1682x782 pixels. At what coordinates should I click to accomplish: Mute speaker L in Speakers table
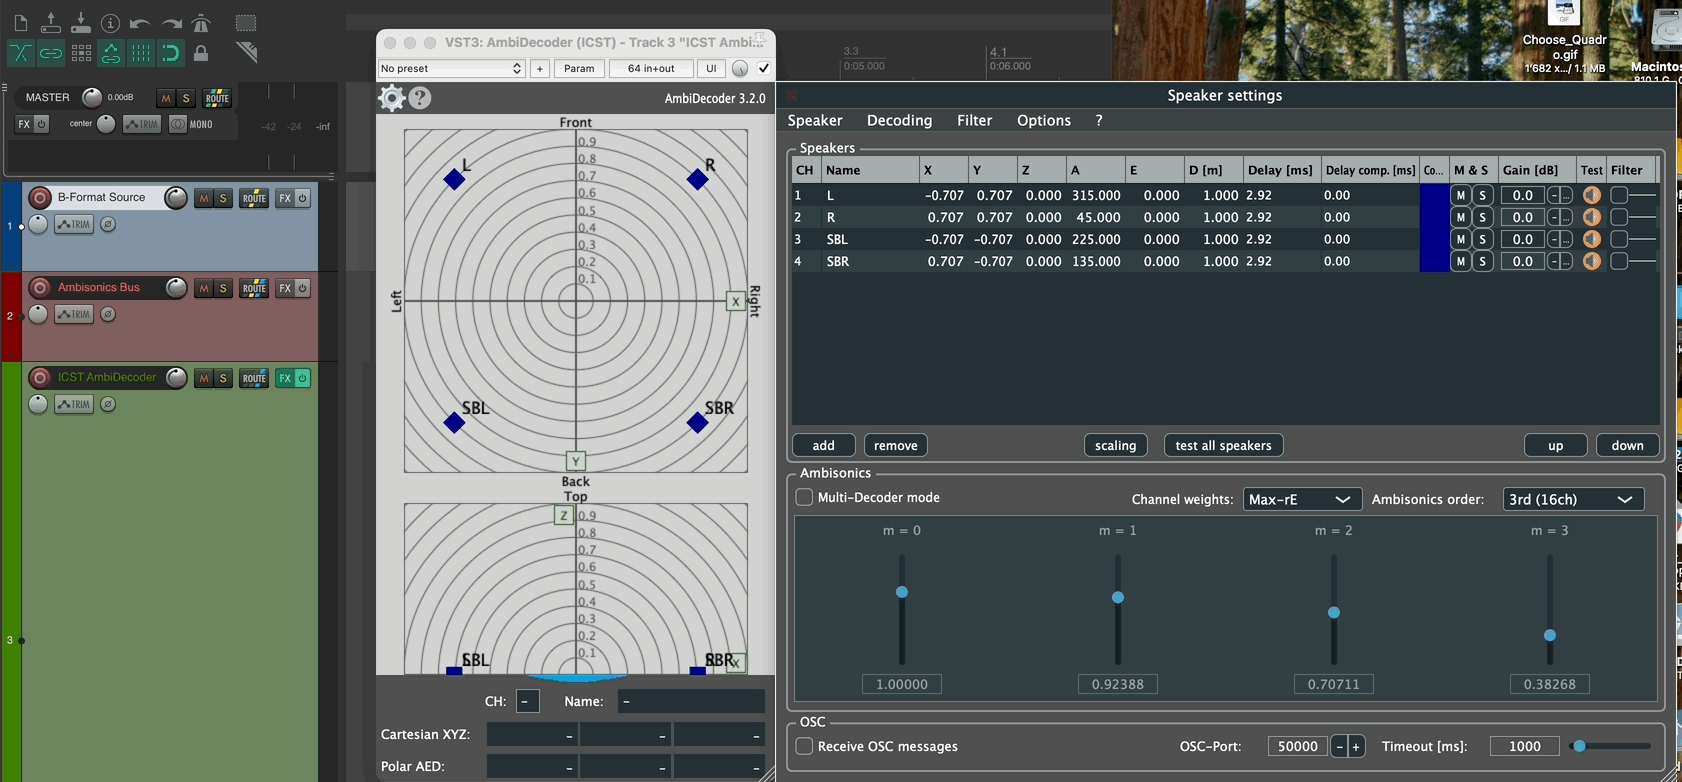1461,195
